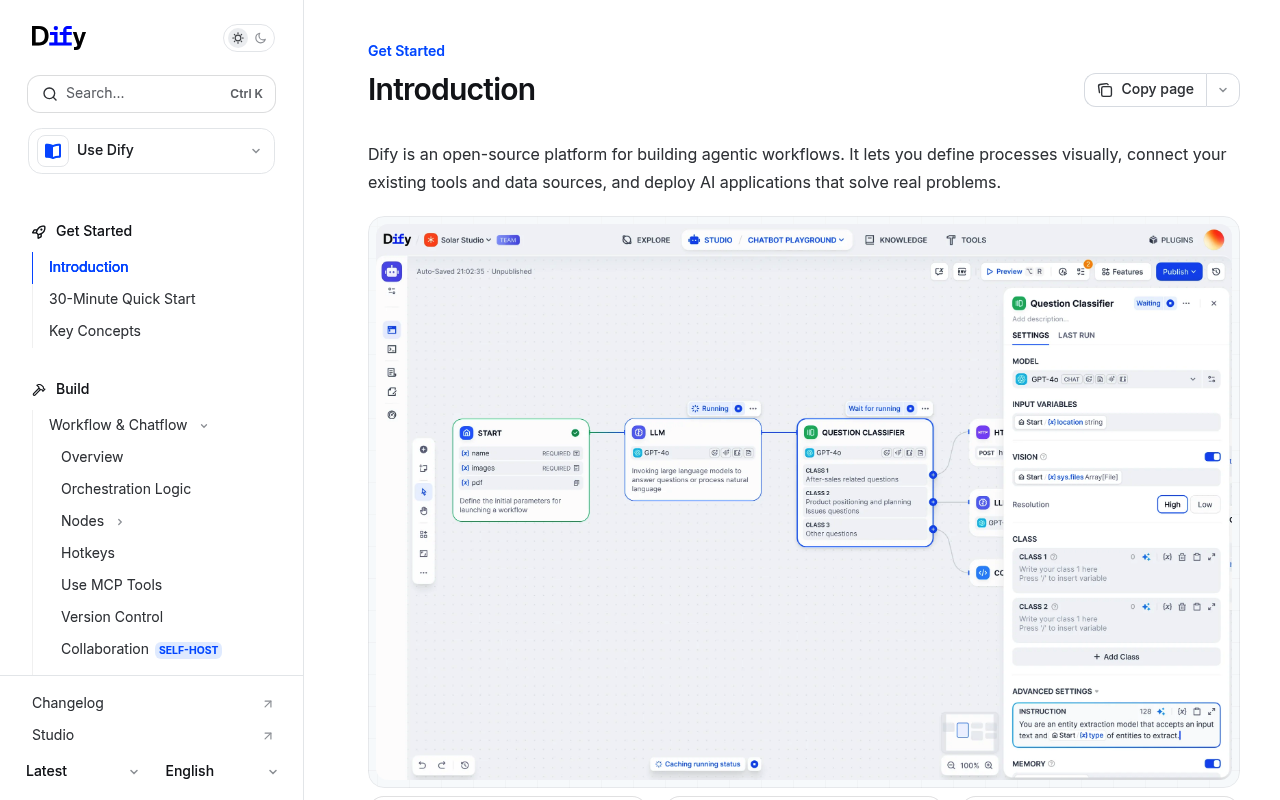Viewport: 1280px width, 800px height.
Task: Click the Get Started breadcrumb above Introduction
Action: coord(406,51)
